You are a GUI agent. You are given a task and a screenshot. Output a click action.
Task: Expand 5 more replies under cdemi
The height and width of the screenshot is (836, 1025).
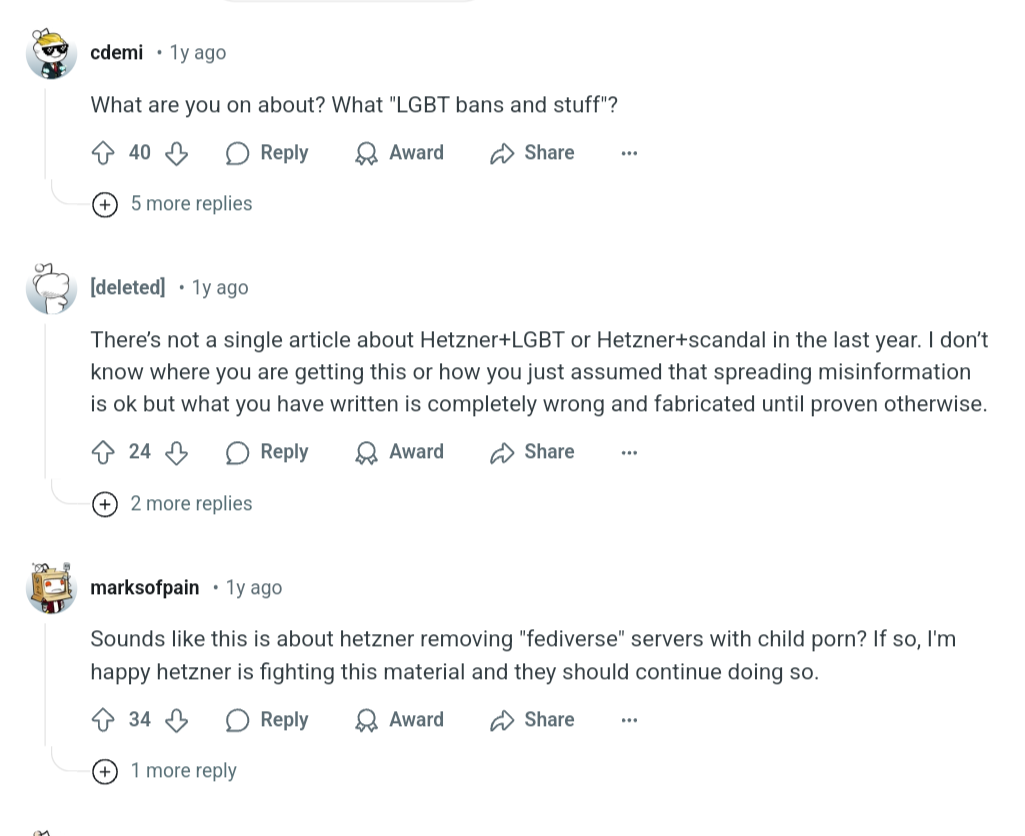point(173,204)
